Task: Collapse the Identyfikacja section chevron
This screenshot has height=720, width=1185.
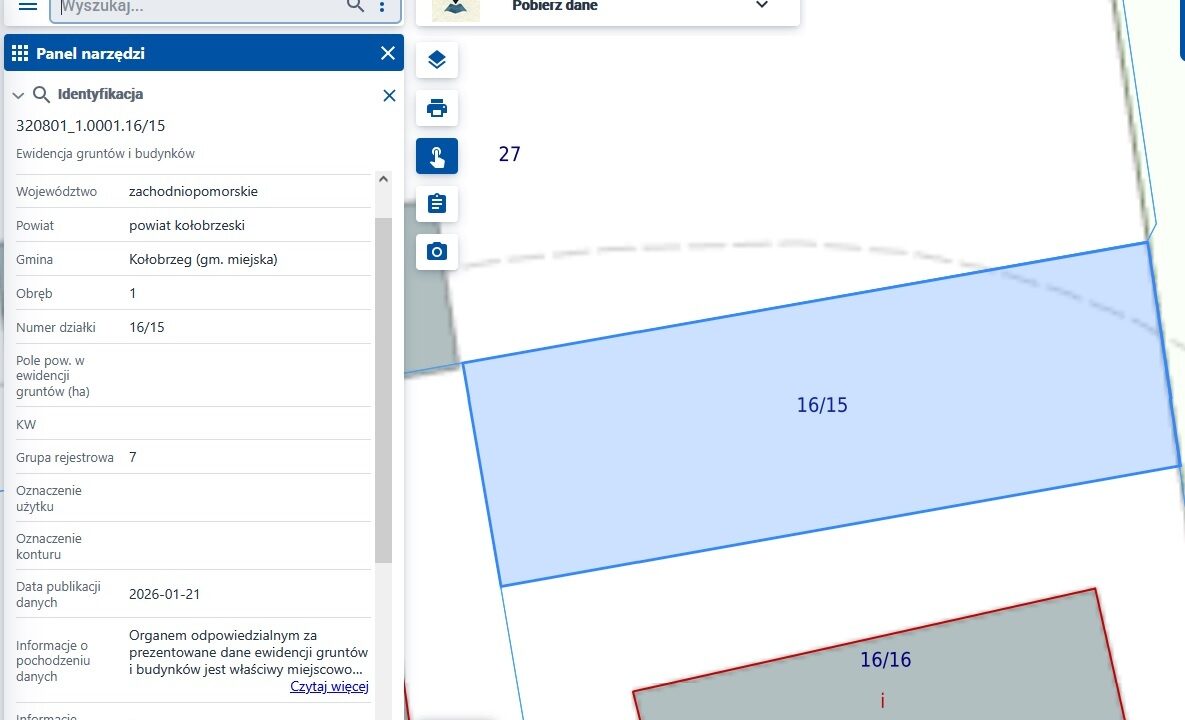Action: [x=18, y=96]
